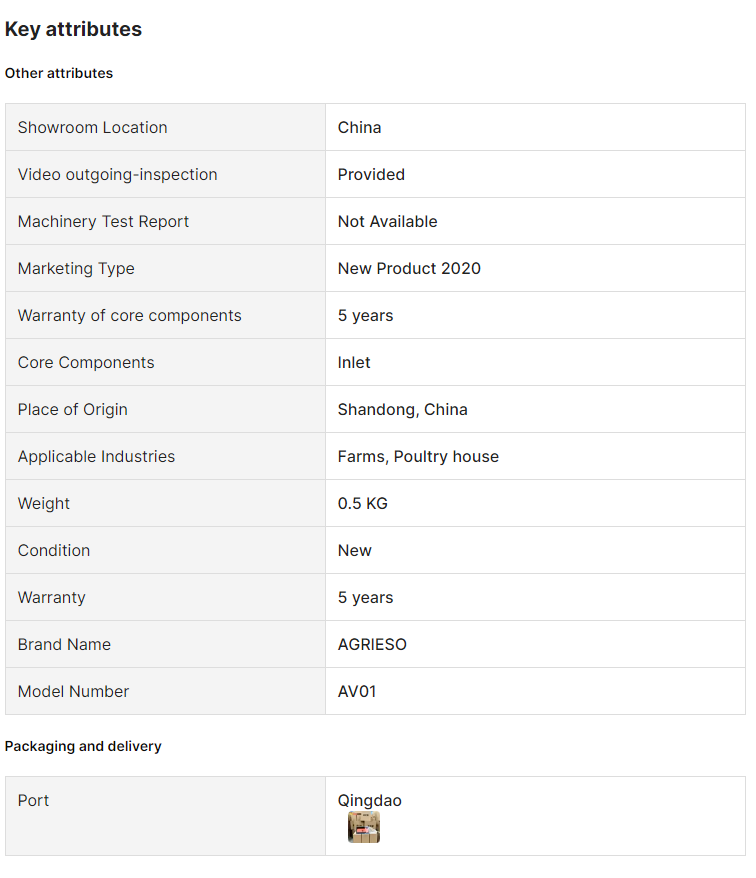756x878 pixels.
Task: Select Farms, Poultry house value
Action: coord(418,457)
